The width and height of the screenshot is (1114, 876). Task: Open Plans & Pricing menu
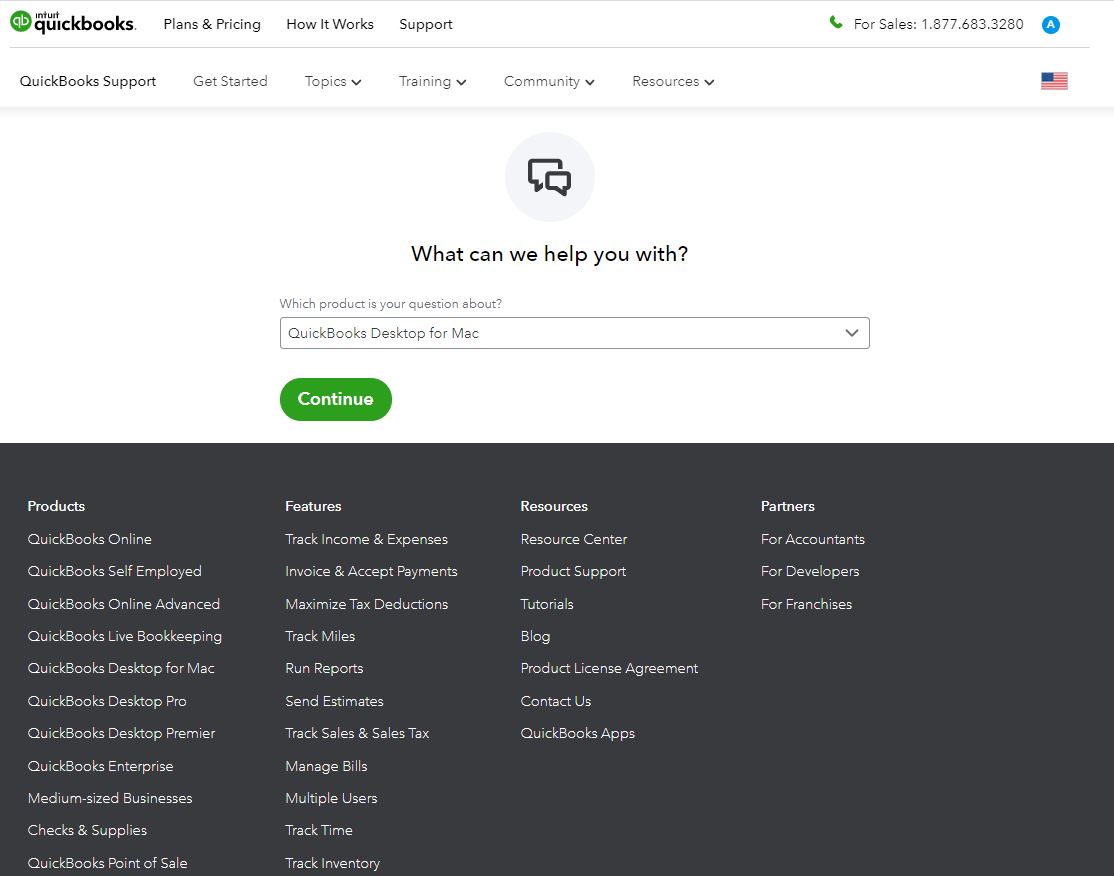pos(212,24)
